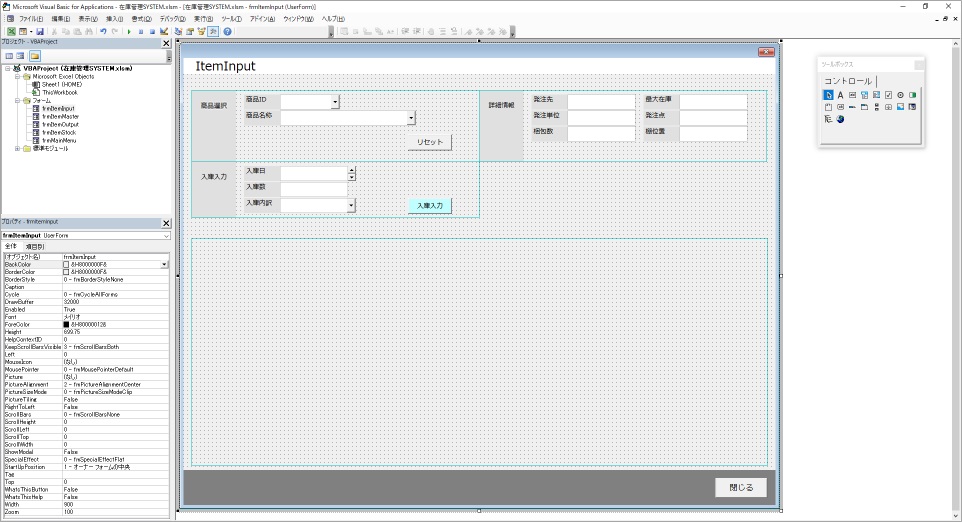The width and height of the screenshot is (962, 522).
Task: Select the web browser globe control in Toolbox
Action: pyautogui.click(x=841, y=119)
